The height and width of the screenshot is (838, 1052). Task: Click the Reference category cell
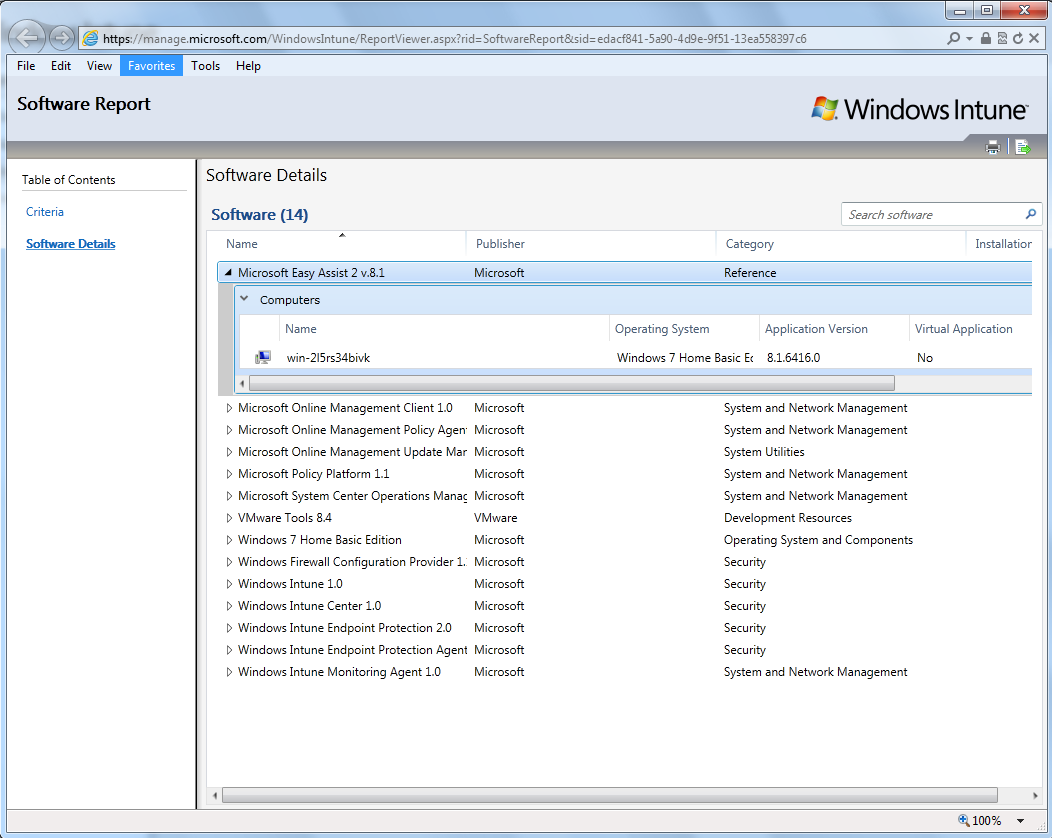(749, 273)
